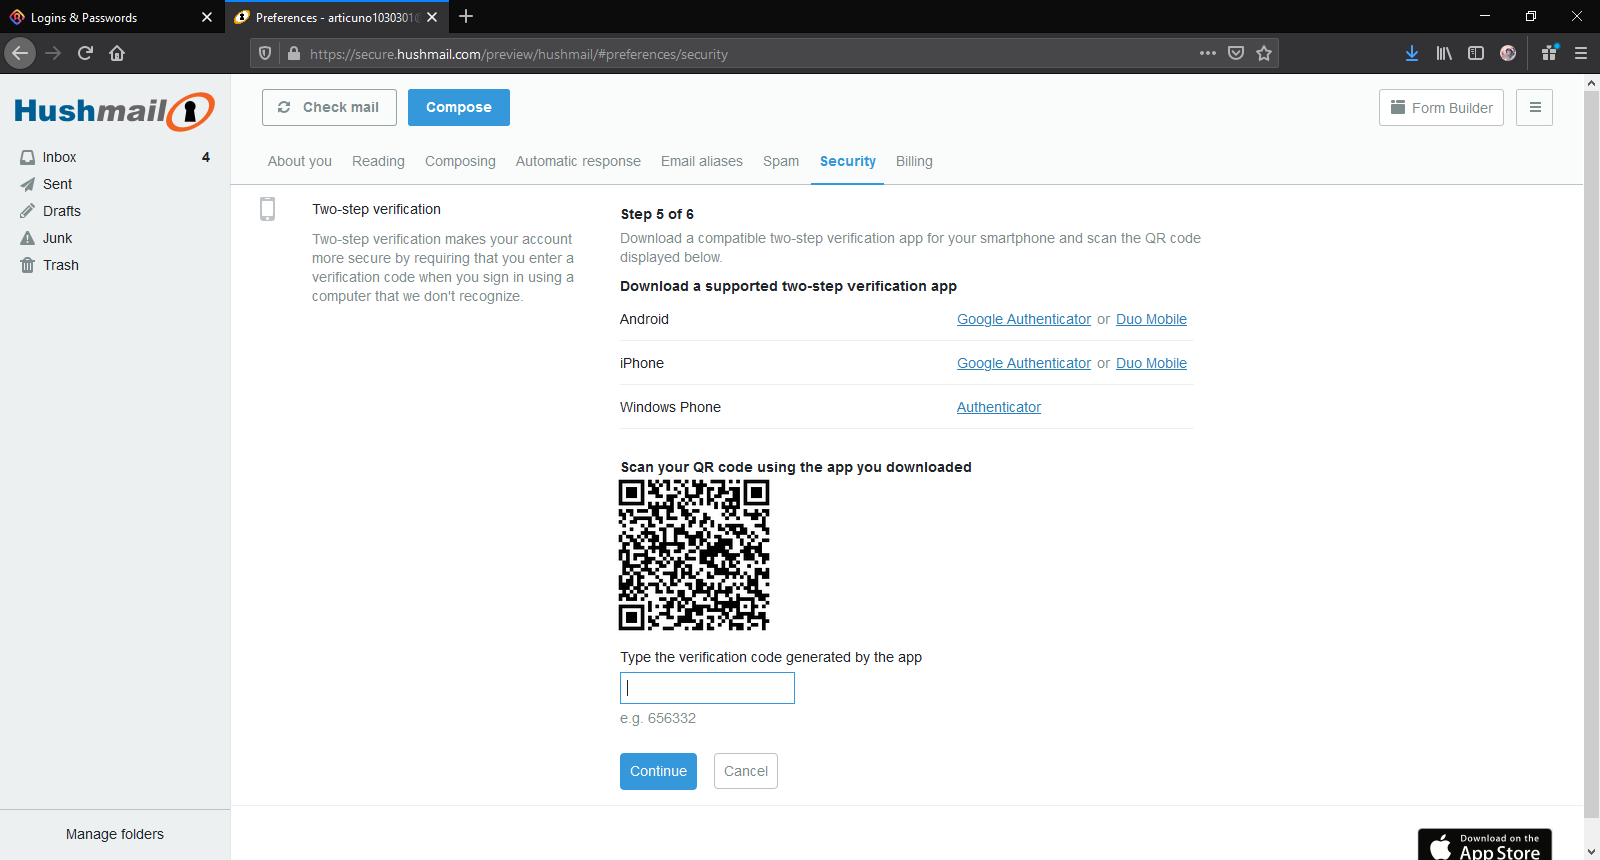Screen dimensions: 1600x860
Task: Focus the verification code input field
Action: coord(707,688)
